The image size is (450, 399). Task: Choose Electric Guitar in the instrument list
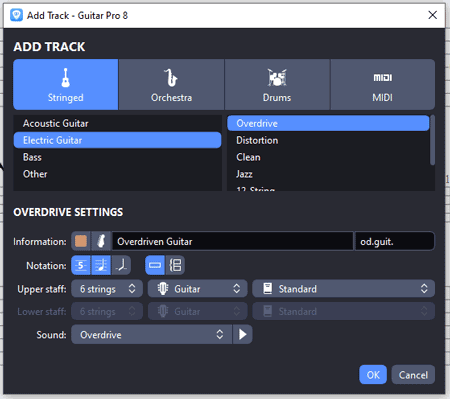(117, 140)
